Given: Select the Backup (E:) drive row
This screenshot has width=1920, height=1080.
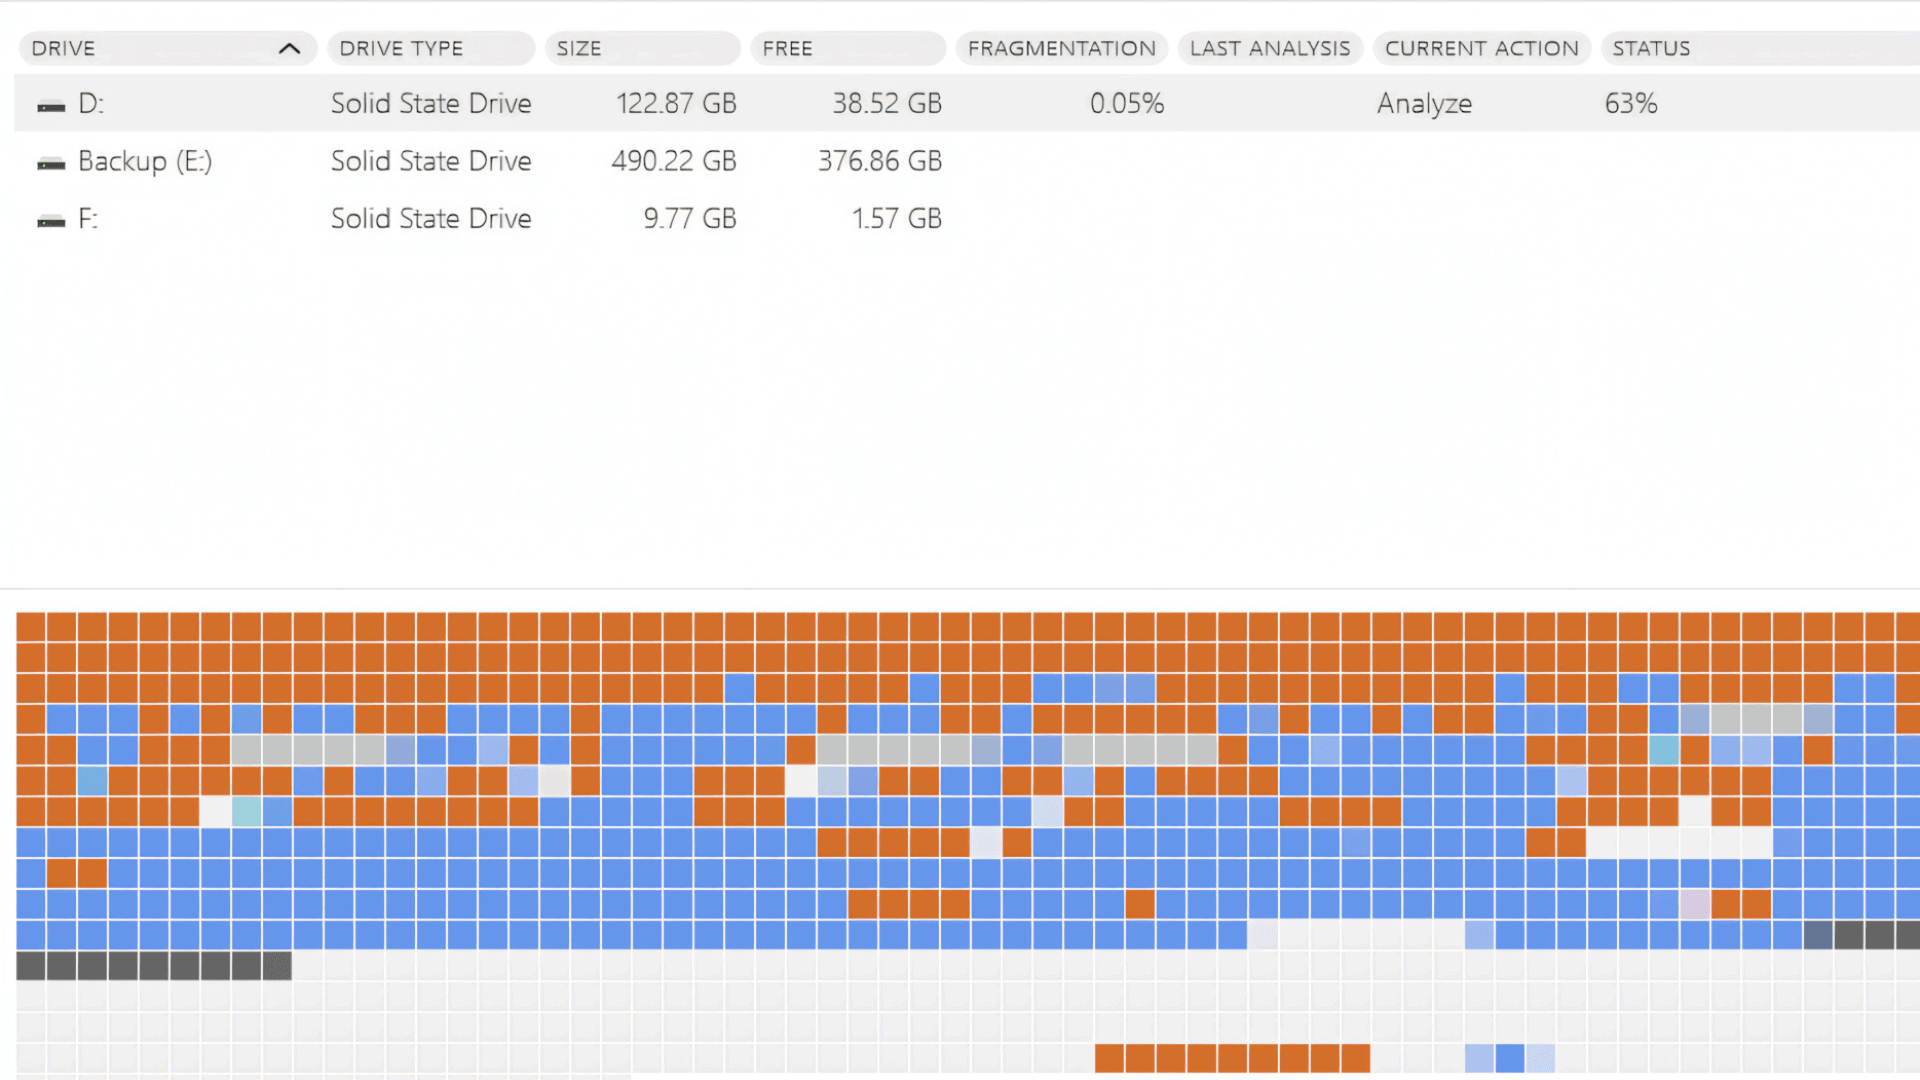Looking at the screenshot, I should 145,161.
